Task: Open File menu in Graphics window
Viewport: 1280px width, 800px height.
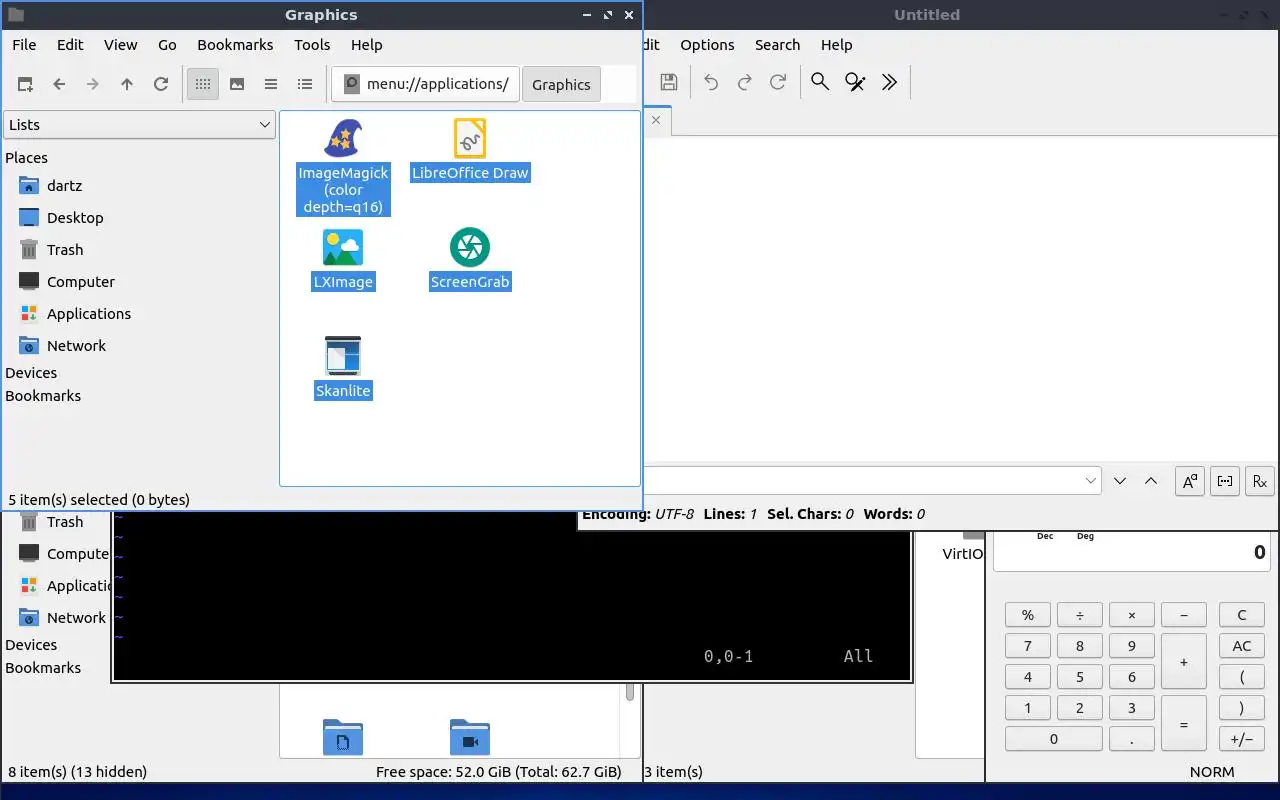Action: (24, 45)
